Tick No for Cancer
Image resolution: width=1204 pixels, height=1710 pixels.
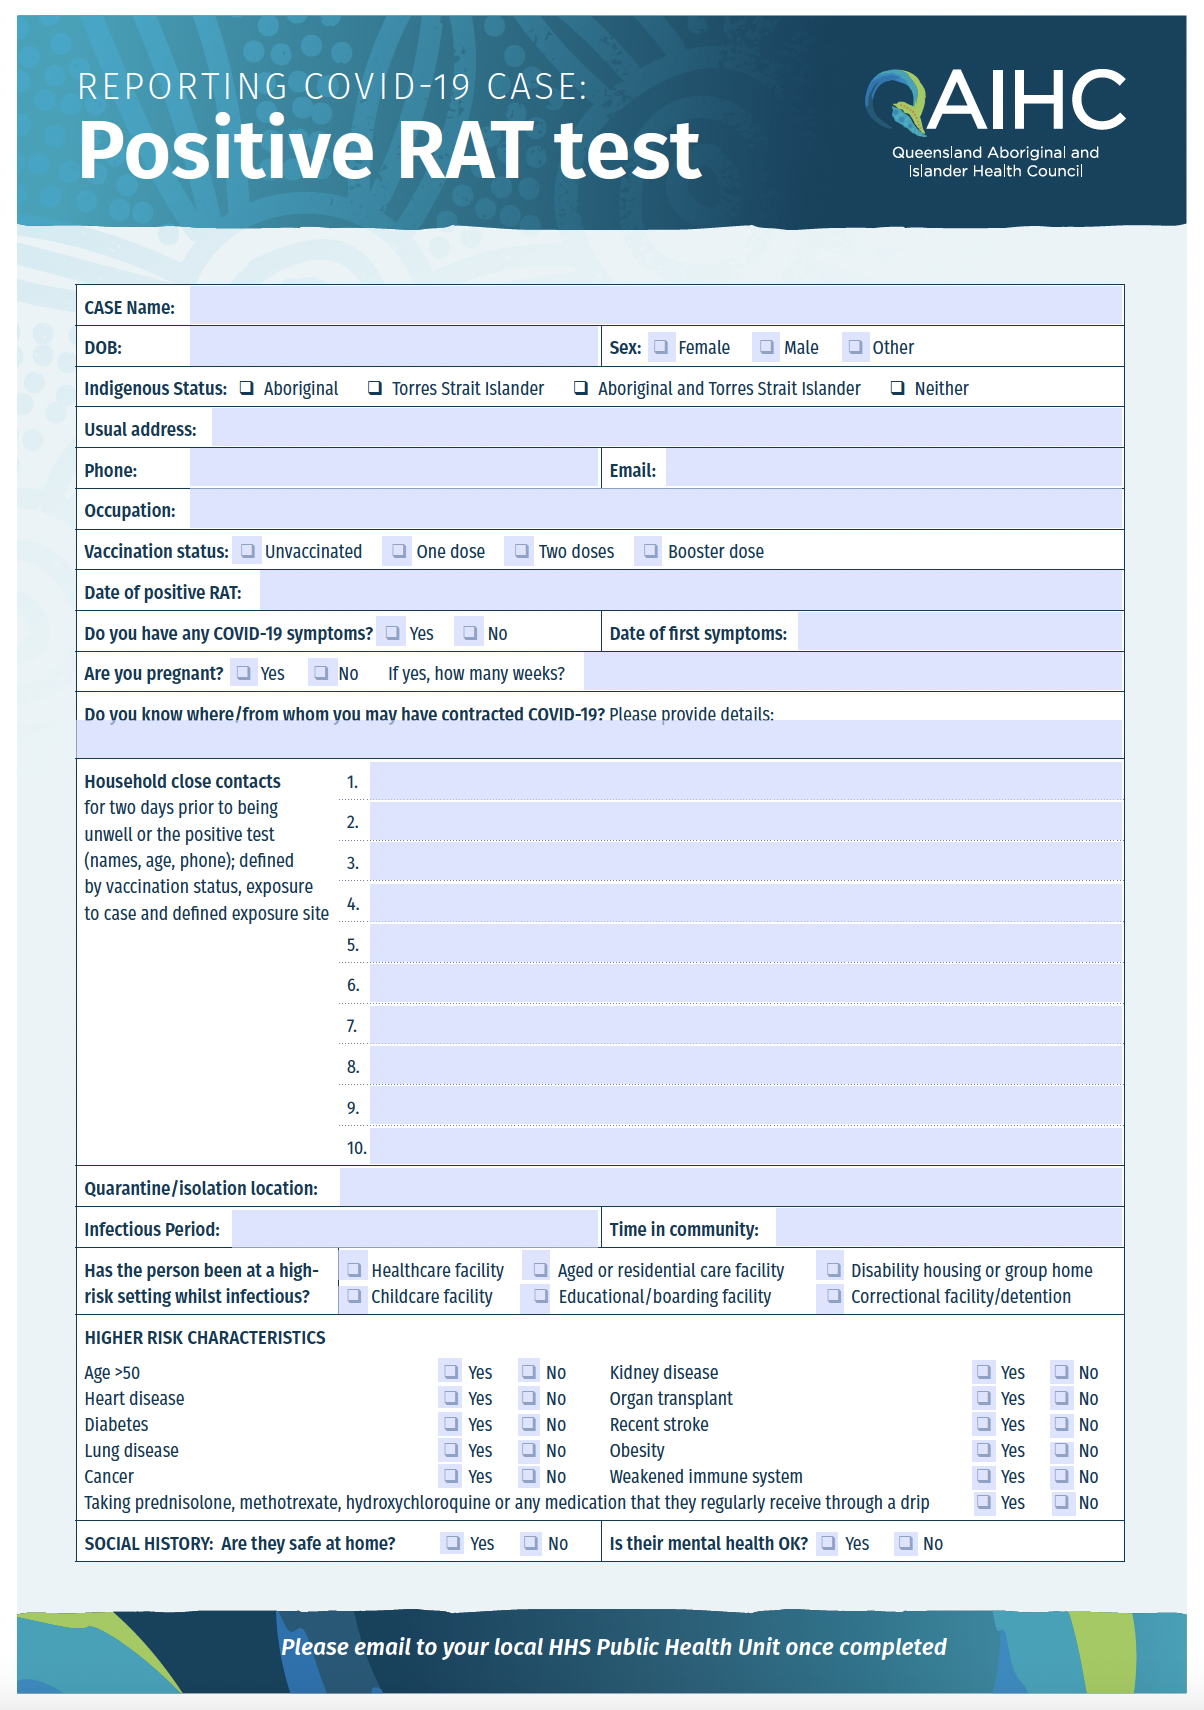[530, 1476]
